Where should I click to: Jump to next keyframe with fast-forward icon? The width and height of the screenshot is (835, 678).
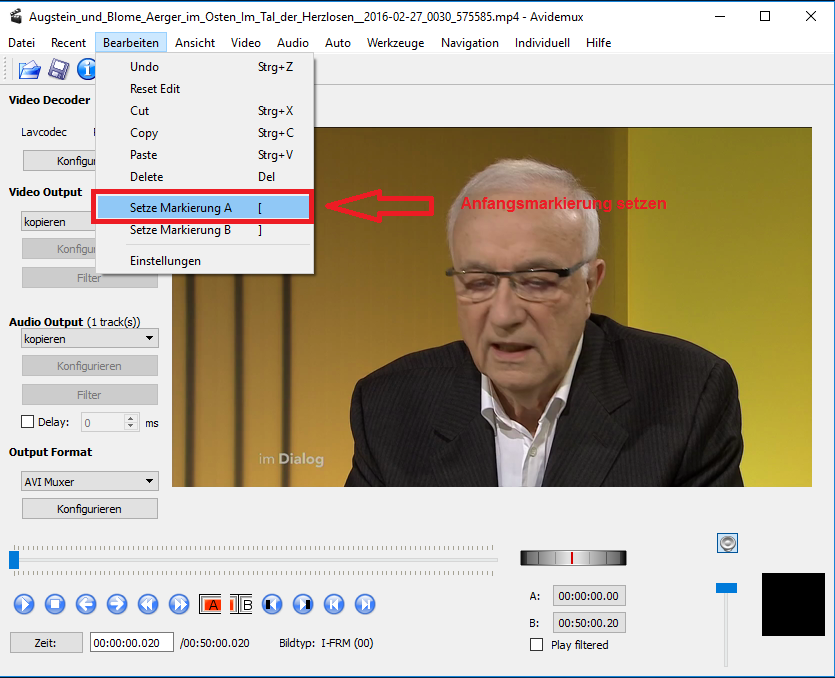[179, 604]
